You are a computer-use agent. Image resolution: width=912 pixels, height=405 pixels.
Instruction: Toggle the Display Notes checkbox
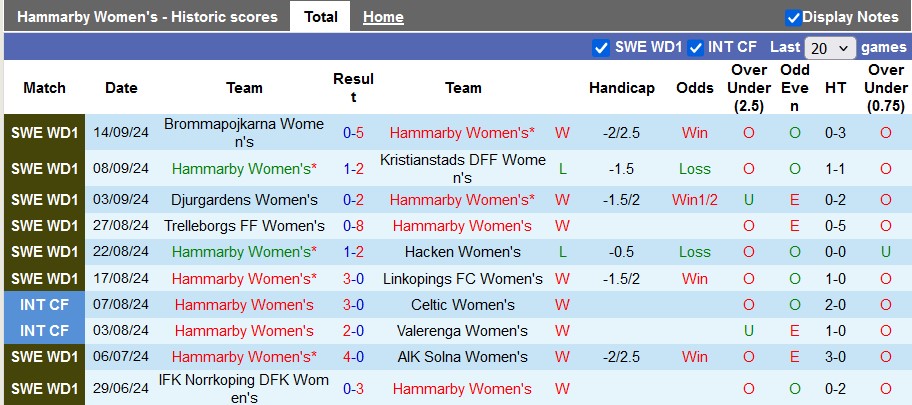[x=793, y=17]
